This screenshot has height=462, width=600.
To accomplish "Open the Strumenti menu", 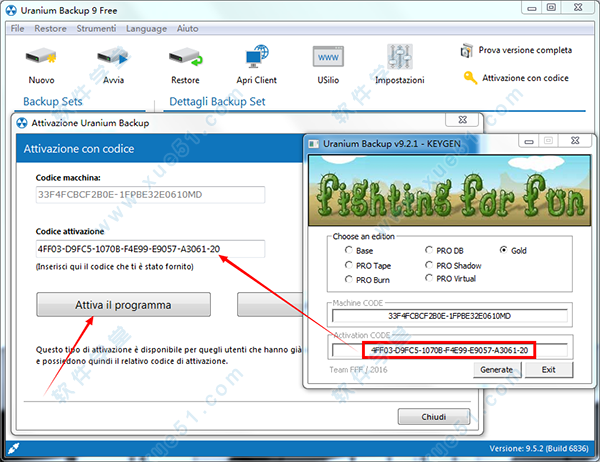I will (96, 29).
